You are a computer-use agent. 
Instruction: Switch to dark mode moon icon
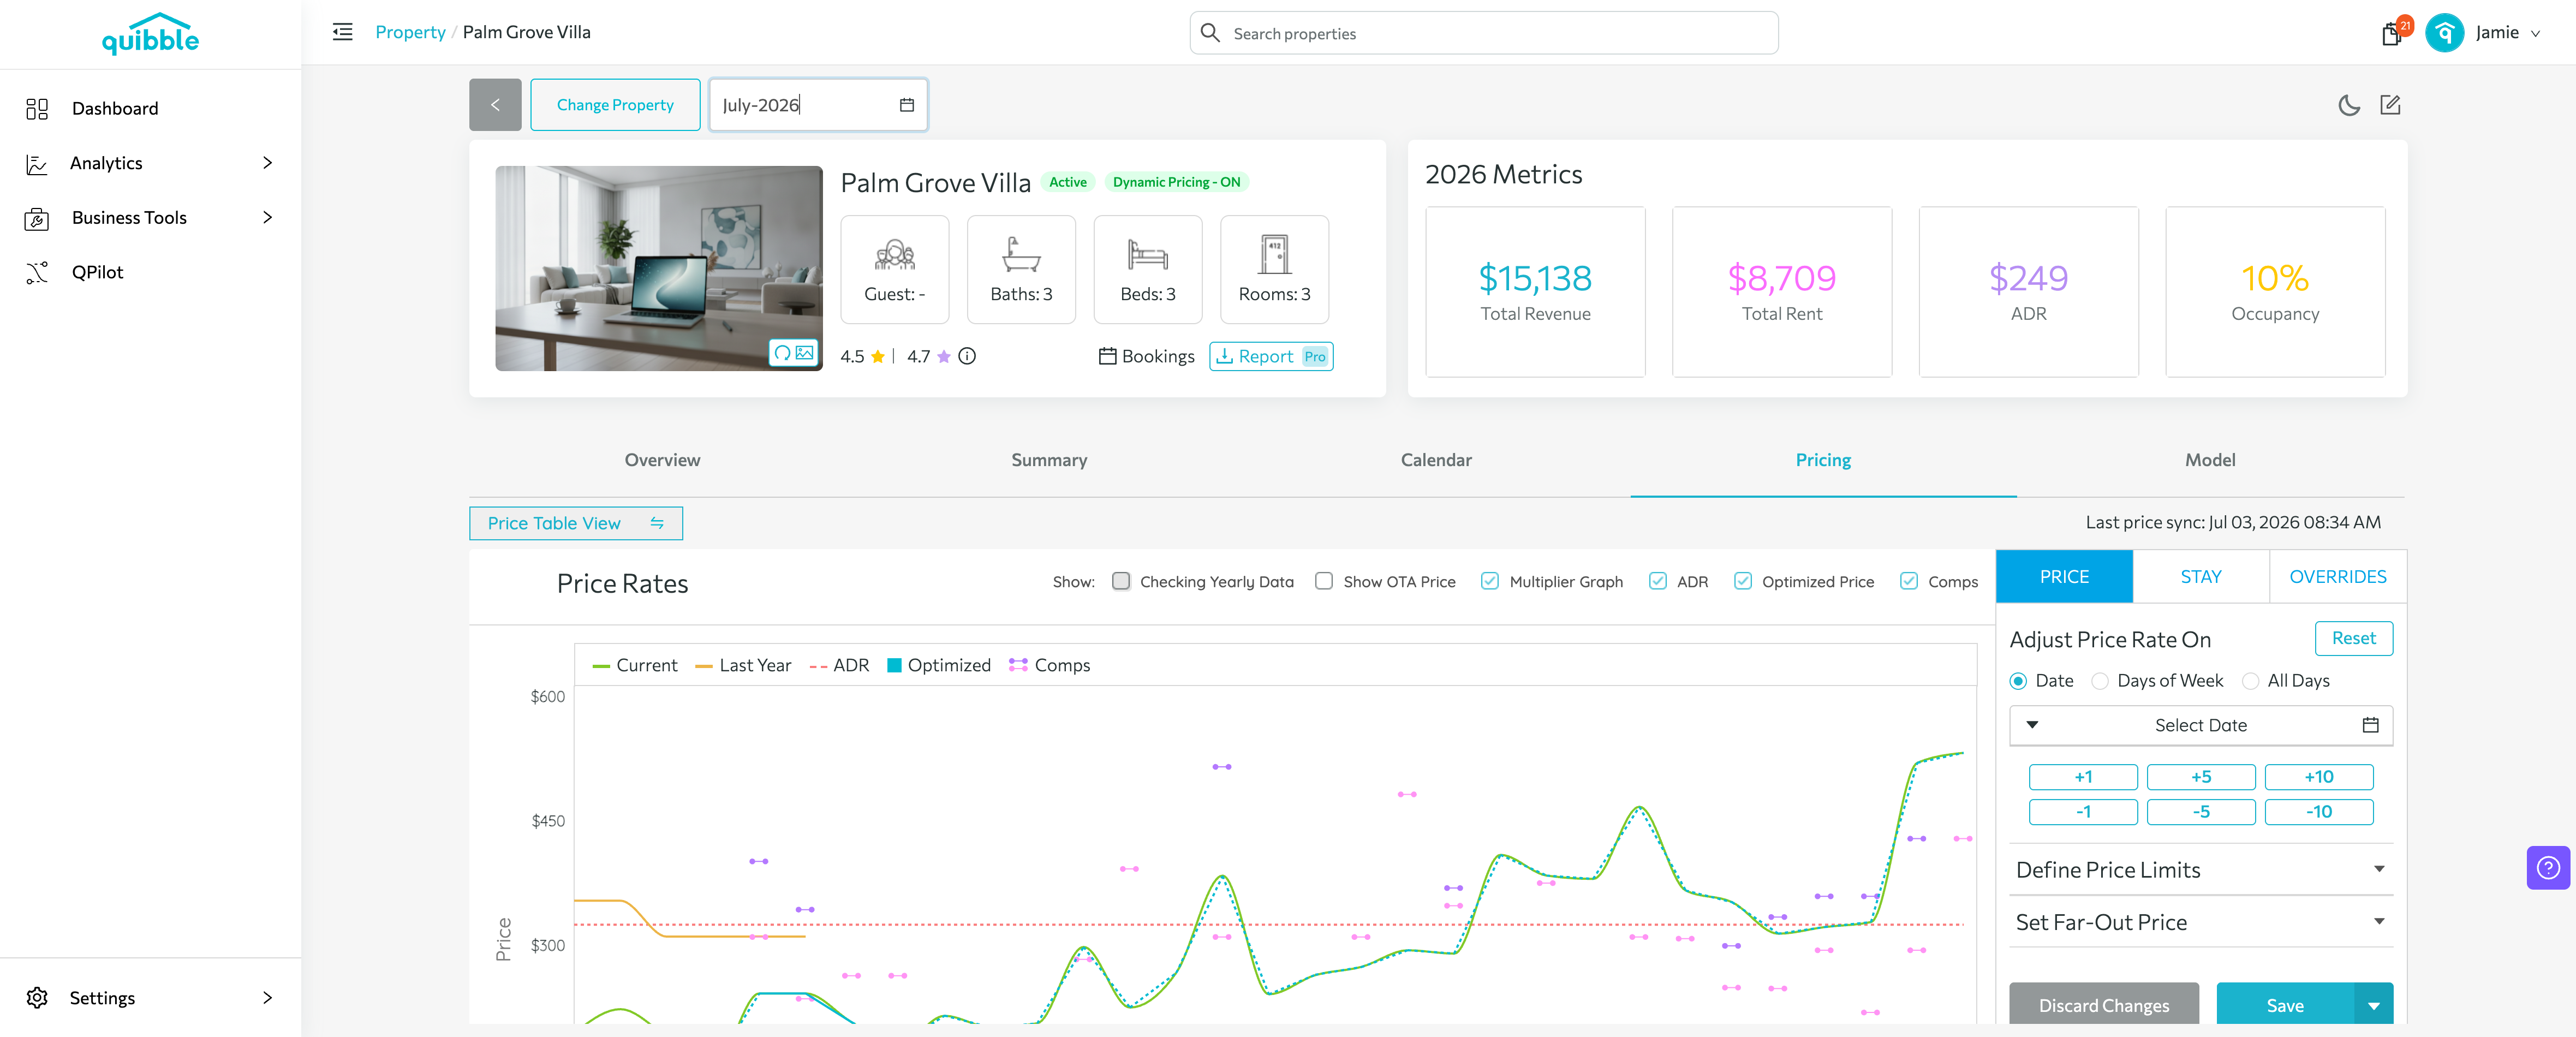point(2349,105)
